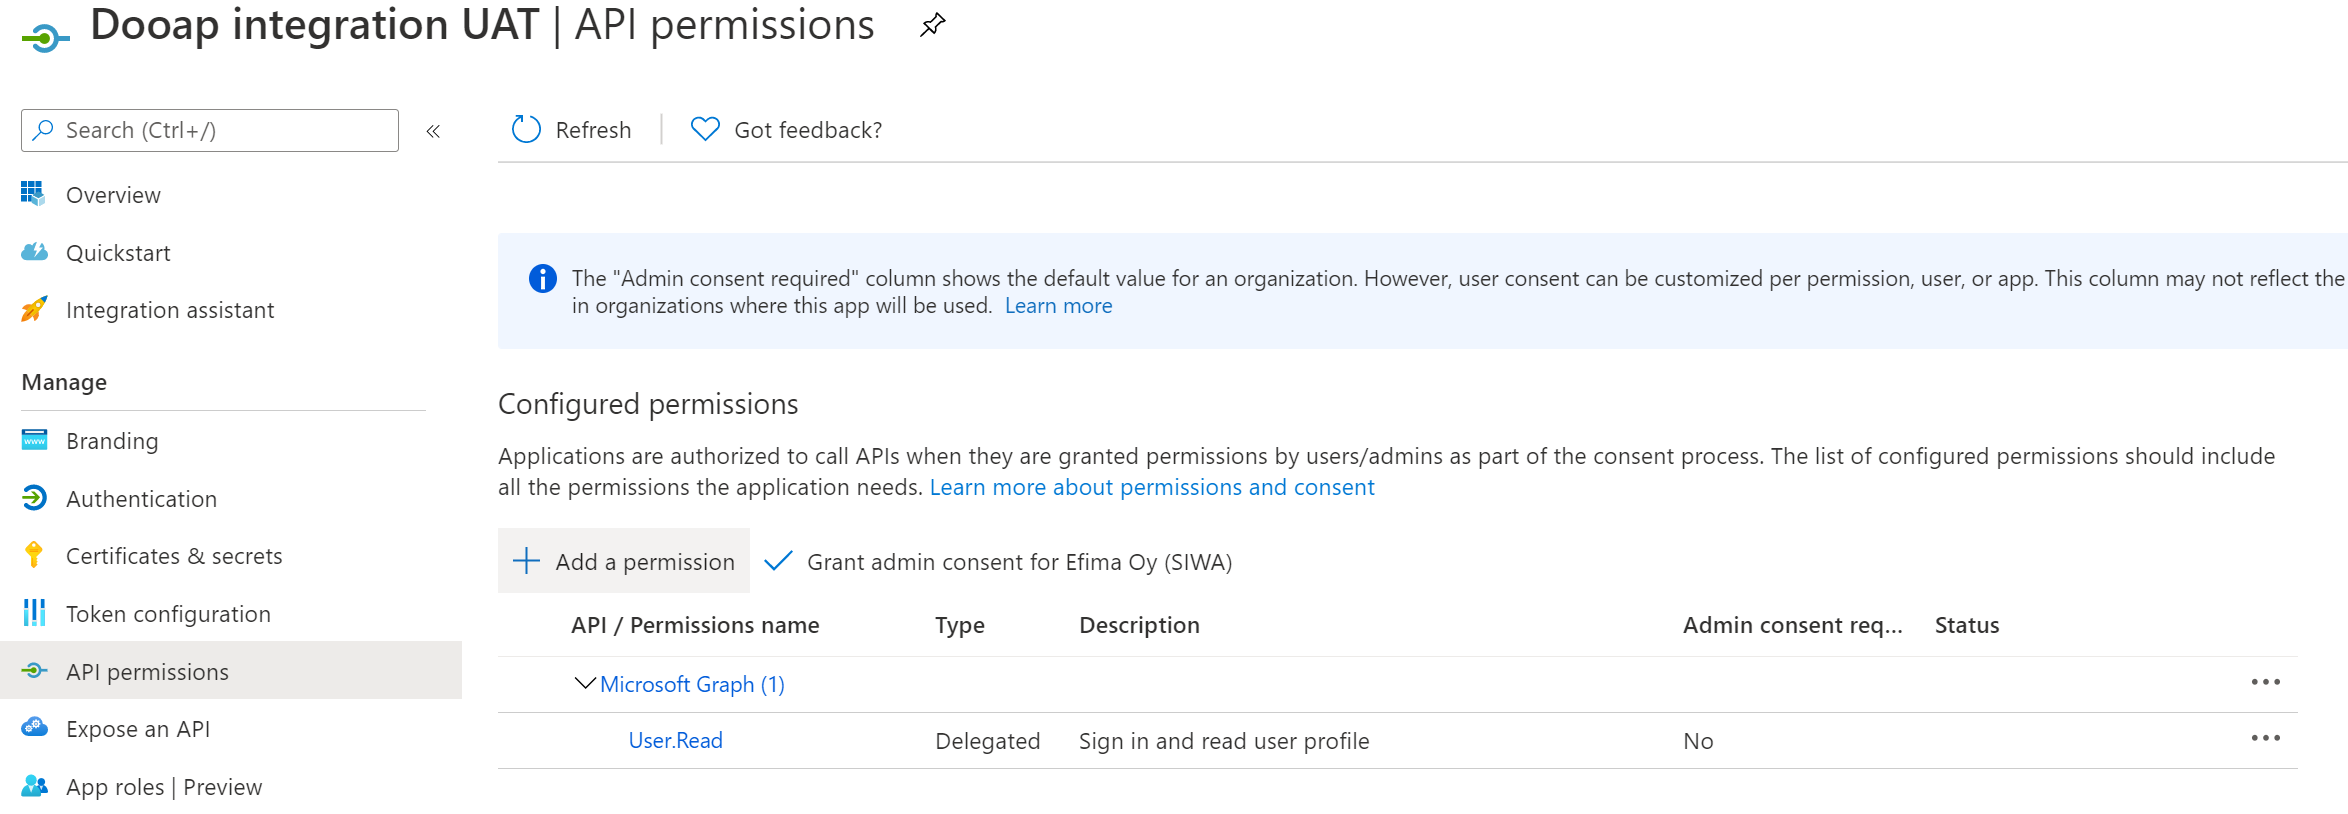Click the Expose an API cloud icon
Screen dimensions: 2348x814
[x=34, y=728]
